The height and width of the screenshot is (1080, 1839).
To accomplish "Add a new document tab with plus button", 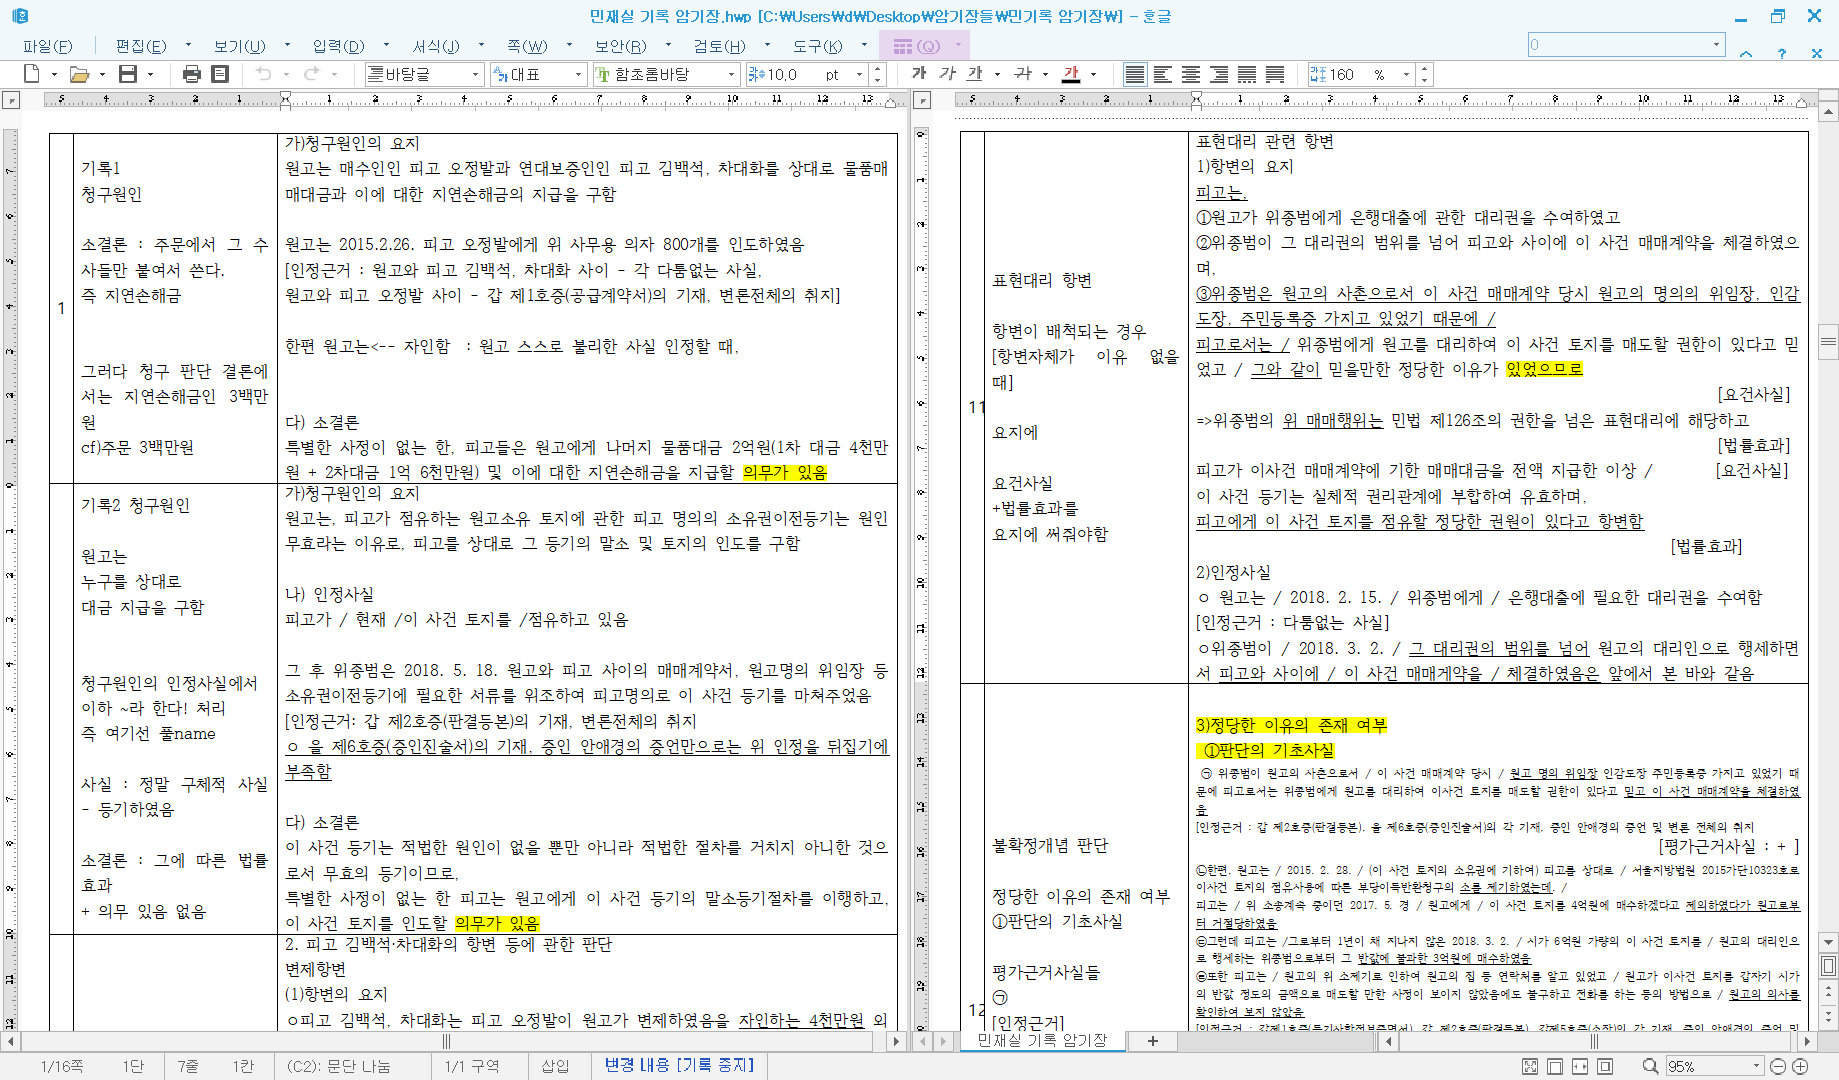I will (1152, 1041).
